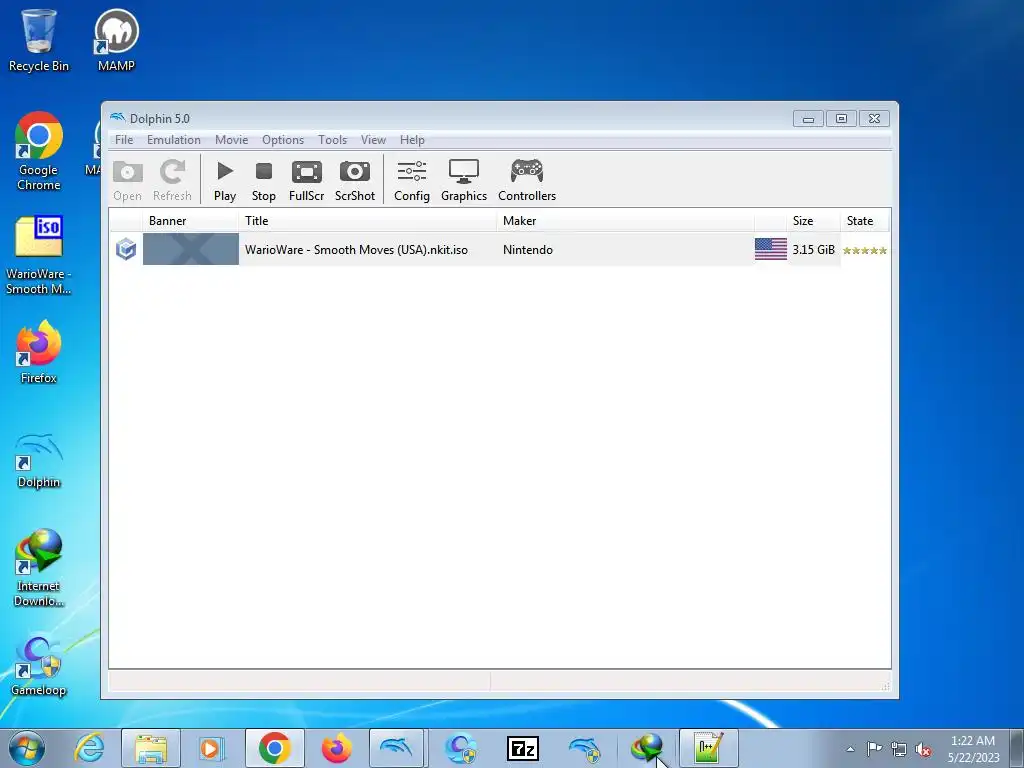Screen dimensions: 1024x768
Task: Click the WarioWare game banner thumbnail
Action: coord(191,249)
